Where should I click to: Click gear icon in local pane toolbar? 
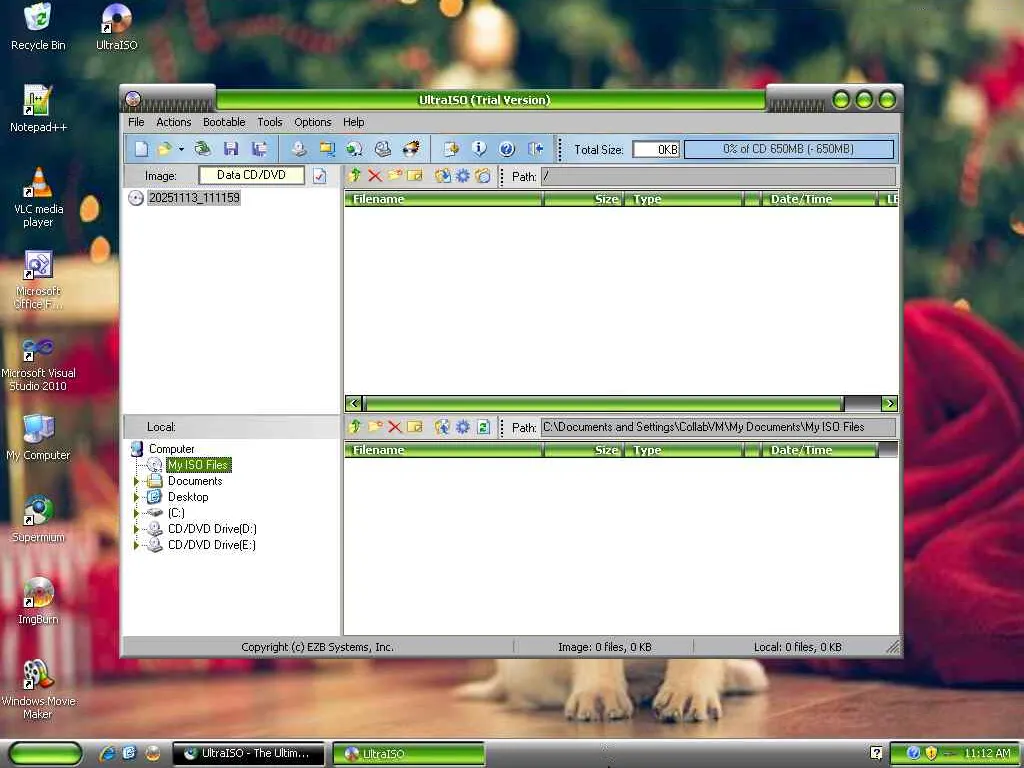462,426
